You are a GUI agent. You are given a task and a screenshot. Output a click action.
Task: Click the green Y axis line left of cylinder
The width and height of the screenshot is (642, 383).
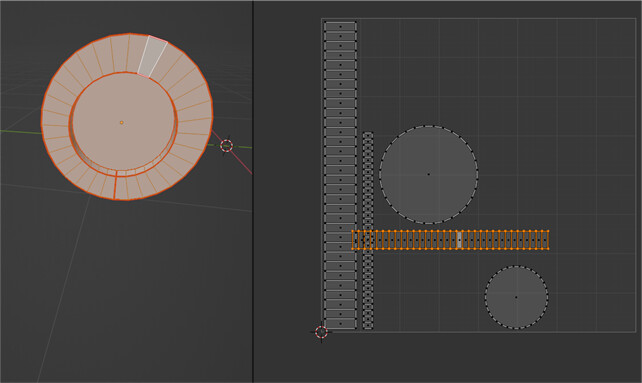point(20,132)
